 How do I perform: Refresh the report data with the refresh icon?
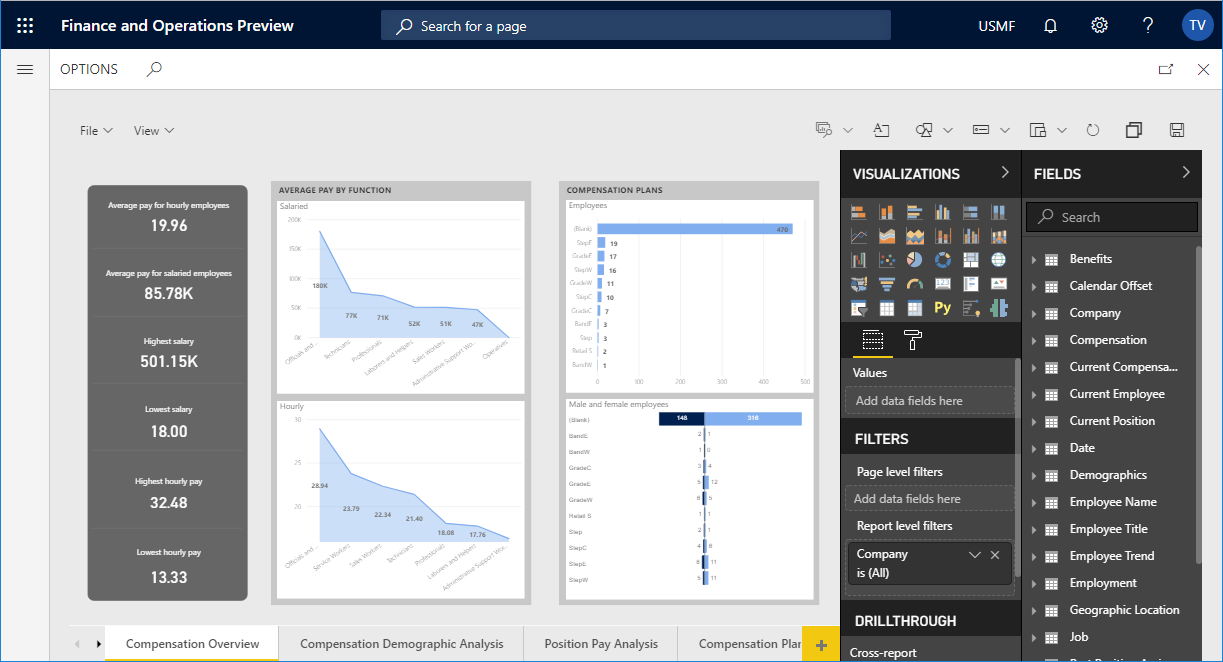(x=1092, y=129)
